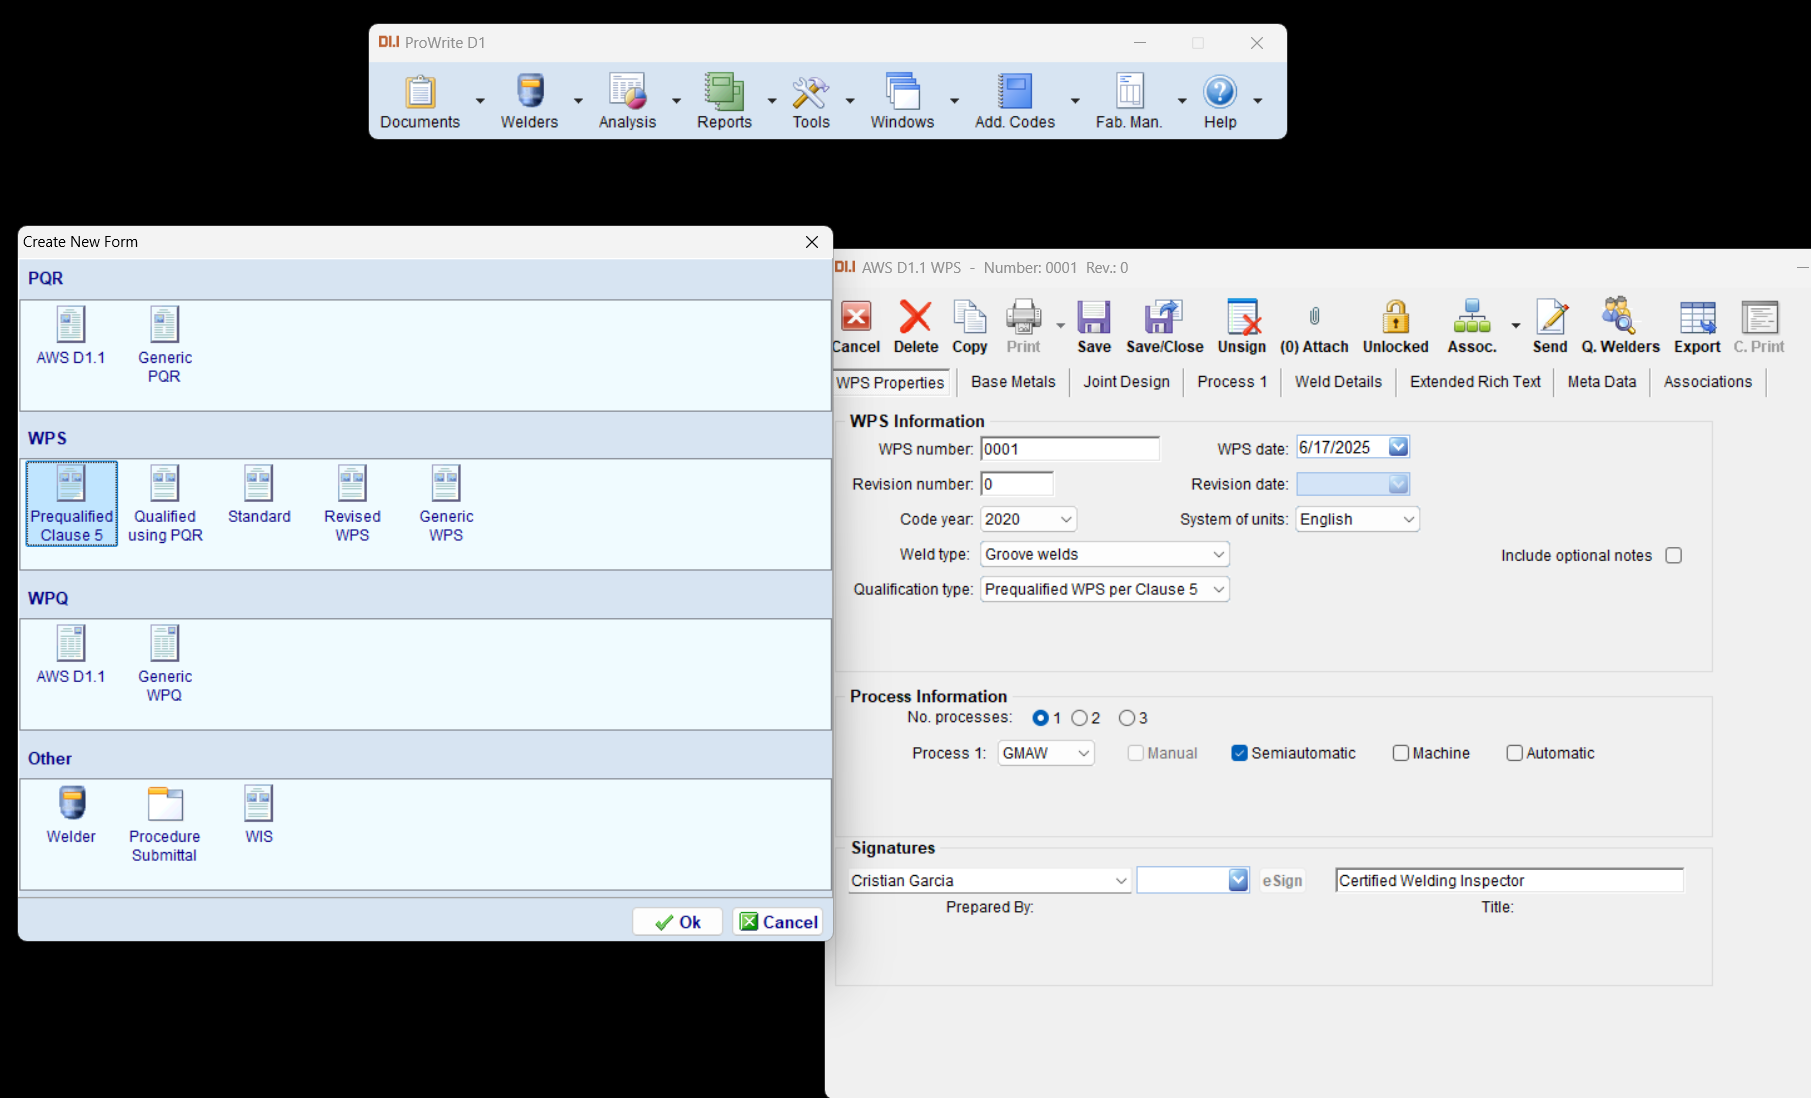The height and width of the screenshot is (1098, 1811).
Task: Open the System of units dropdown
Action: [x=1408, y=519]
